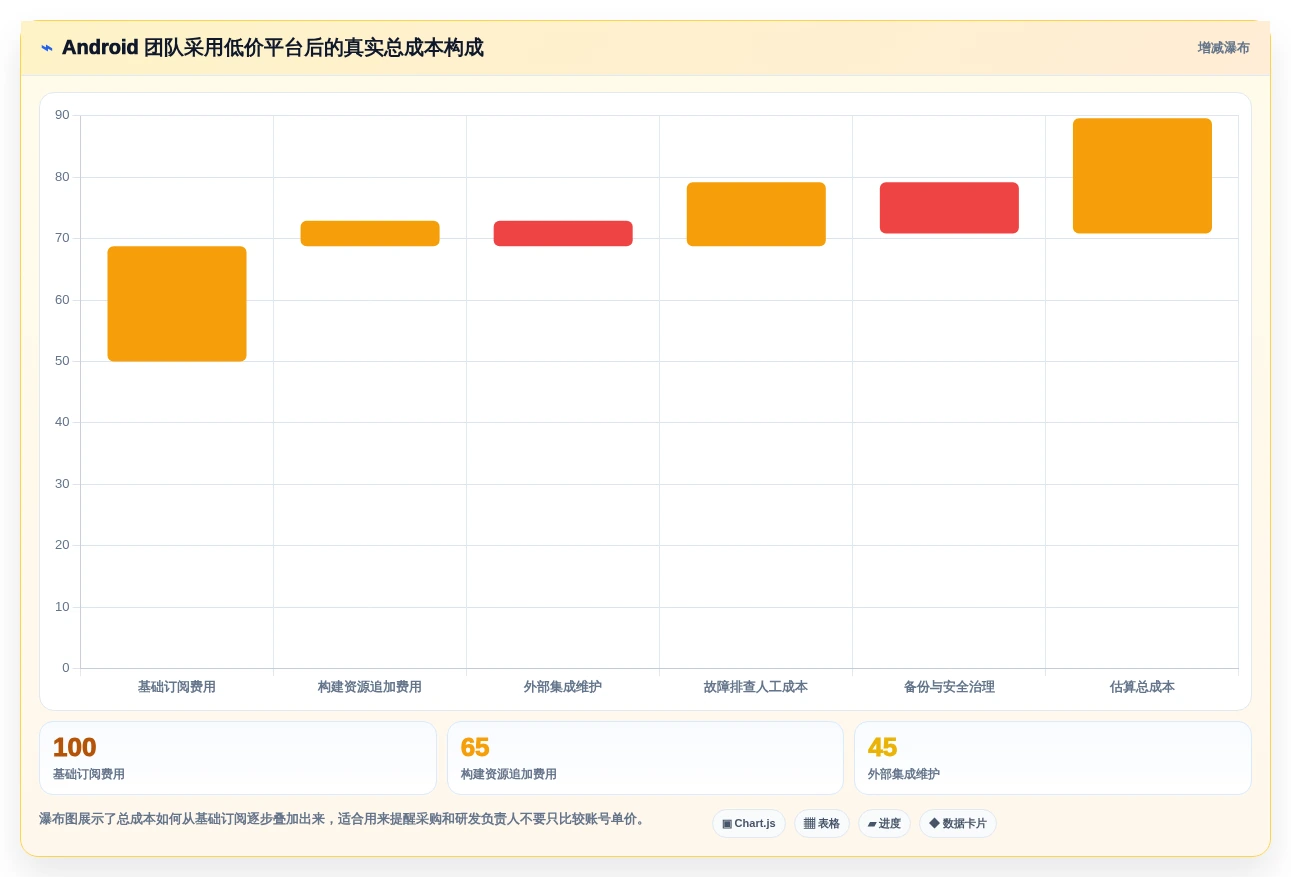Select the 进度 tag chip
The height and width of the screenshot is (877, 1291).
click(884, 824)
